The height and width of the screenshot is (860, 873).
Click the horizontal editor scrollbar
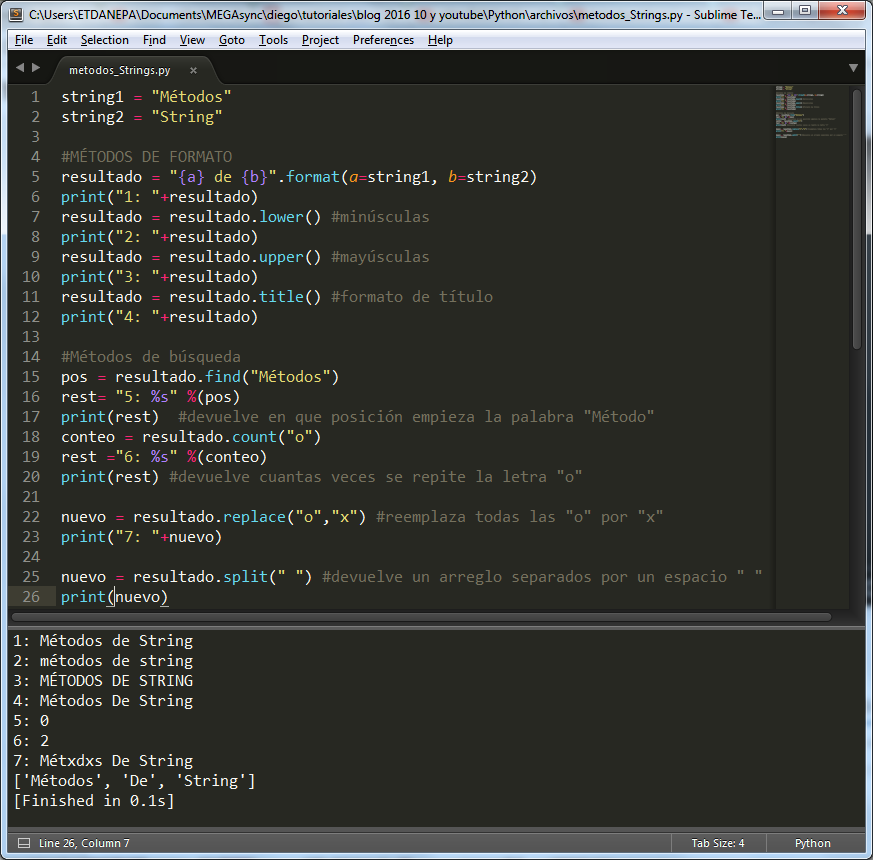(421, 617)
